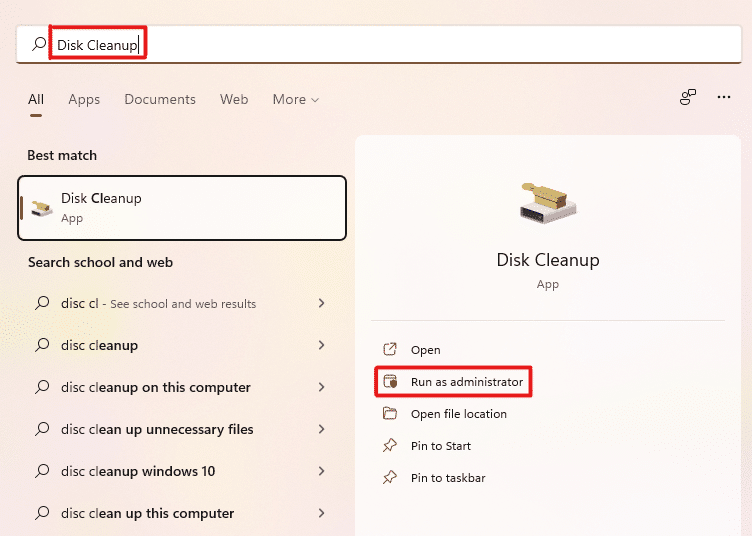The height and width of the screenshot is (536, 752).
Task: Click 'disc cleanup on this computer' suggestion
Action: (182, 387)
